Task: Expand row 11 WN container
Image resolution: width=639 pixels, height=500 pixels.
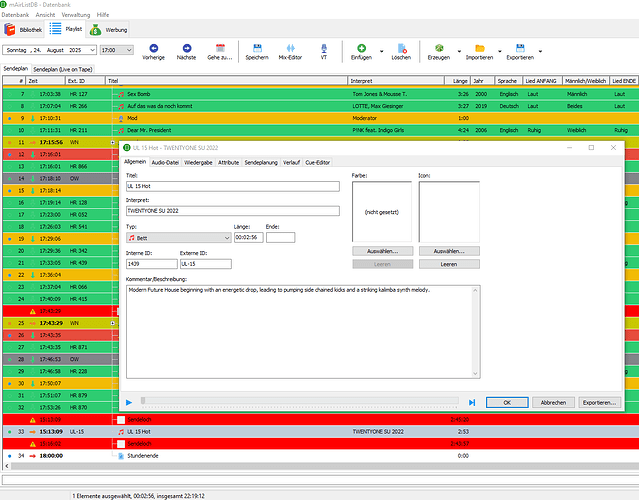Action: coord(112,143)
